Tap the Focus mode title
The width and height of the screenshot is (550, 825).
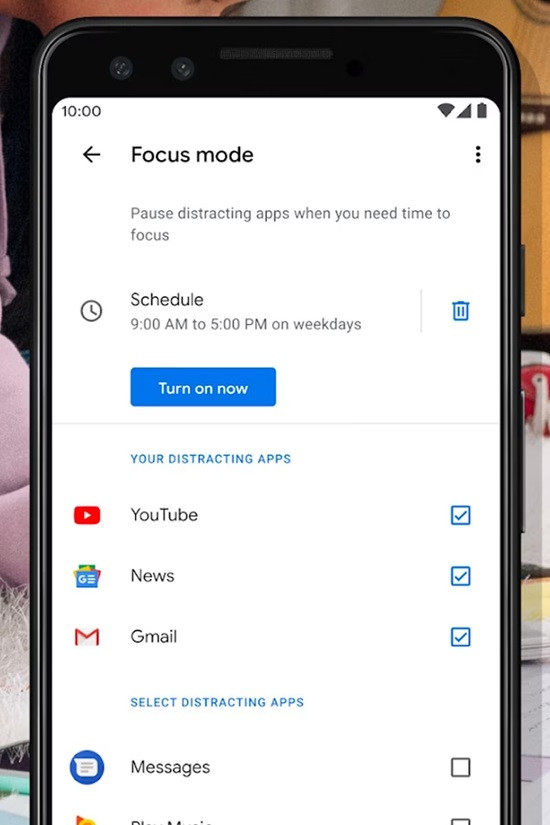coord(192,155)
